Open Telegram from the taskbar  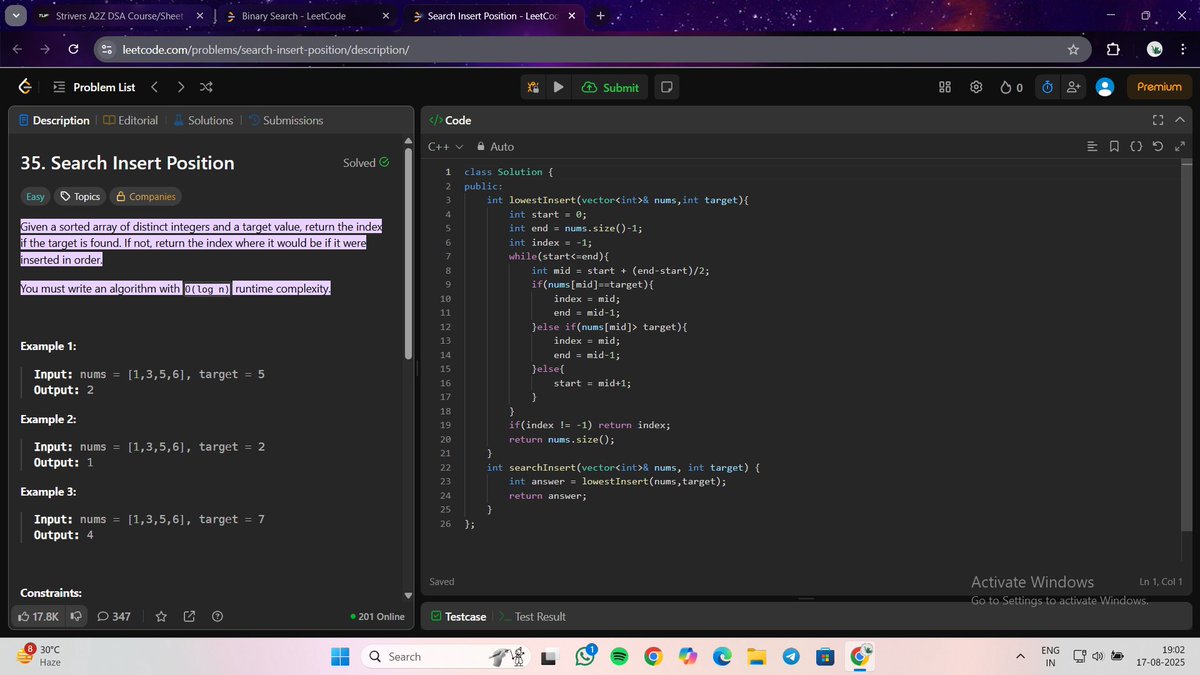click(790, 656)
